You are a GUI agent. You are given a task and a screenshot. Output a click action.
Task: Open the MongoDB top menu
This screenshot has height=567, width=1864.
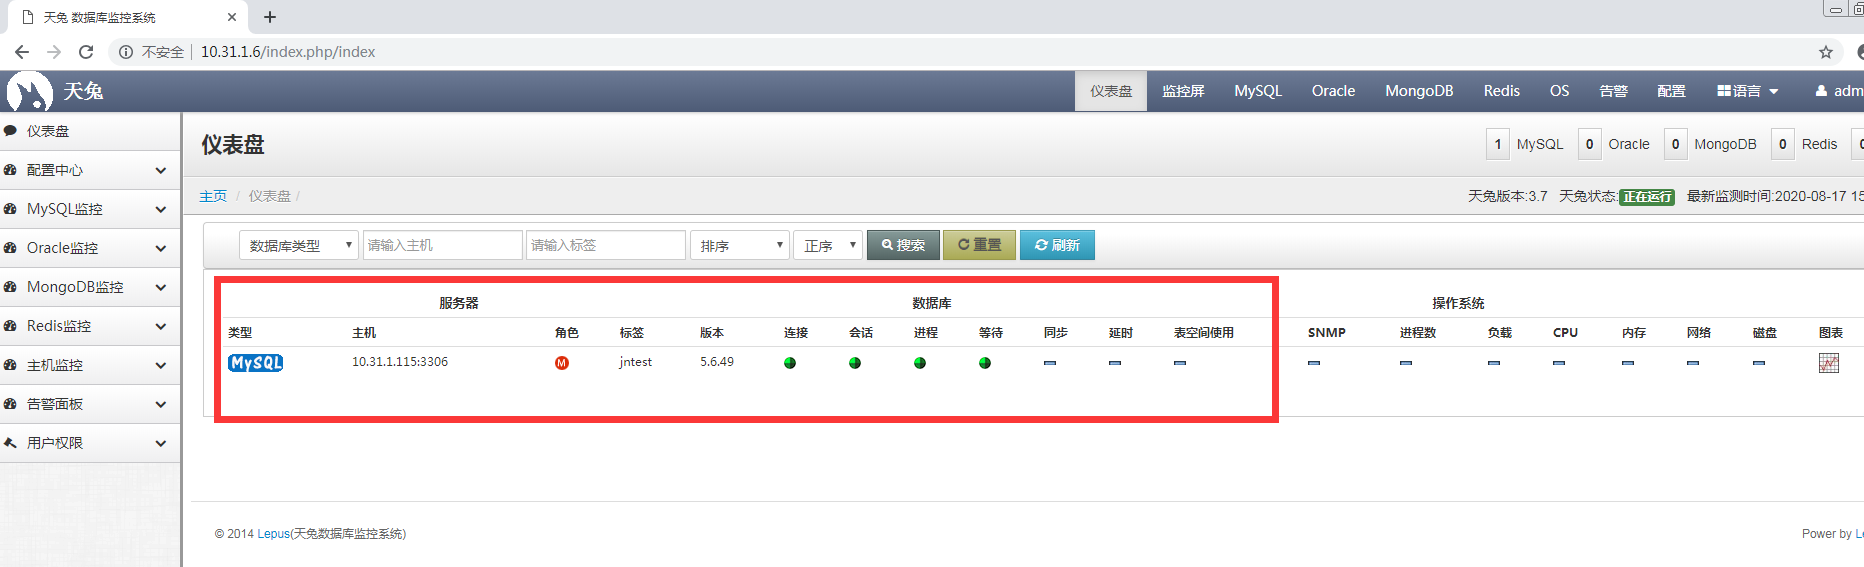[1419, 91]
